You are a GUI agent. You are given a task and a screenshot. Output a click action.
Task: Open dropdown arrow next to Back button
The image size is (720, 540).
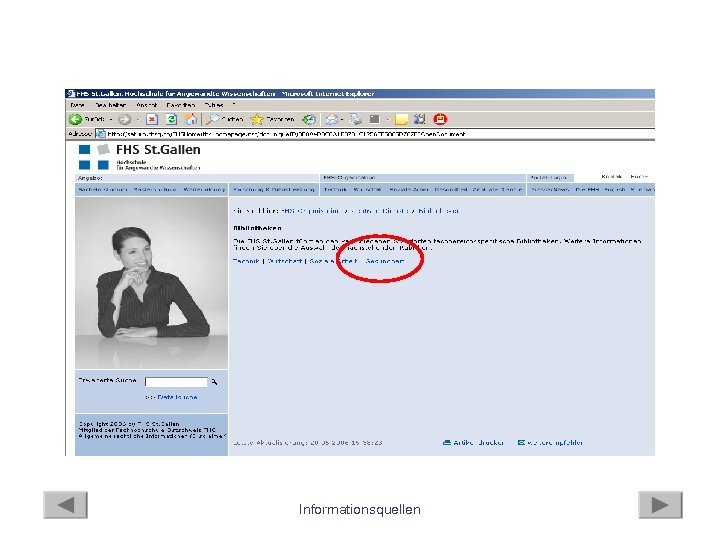coord(111,119)
